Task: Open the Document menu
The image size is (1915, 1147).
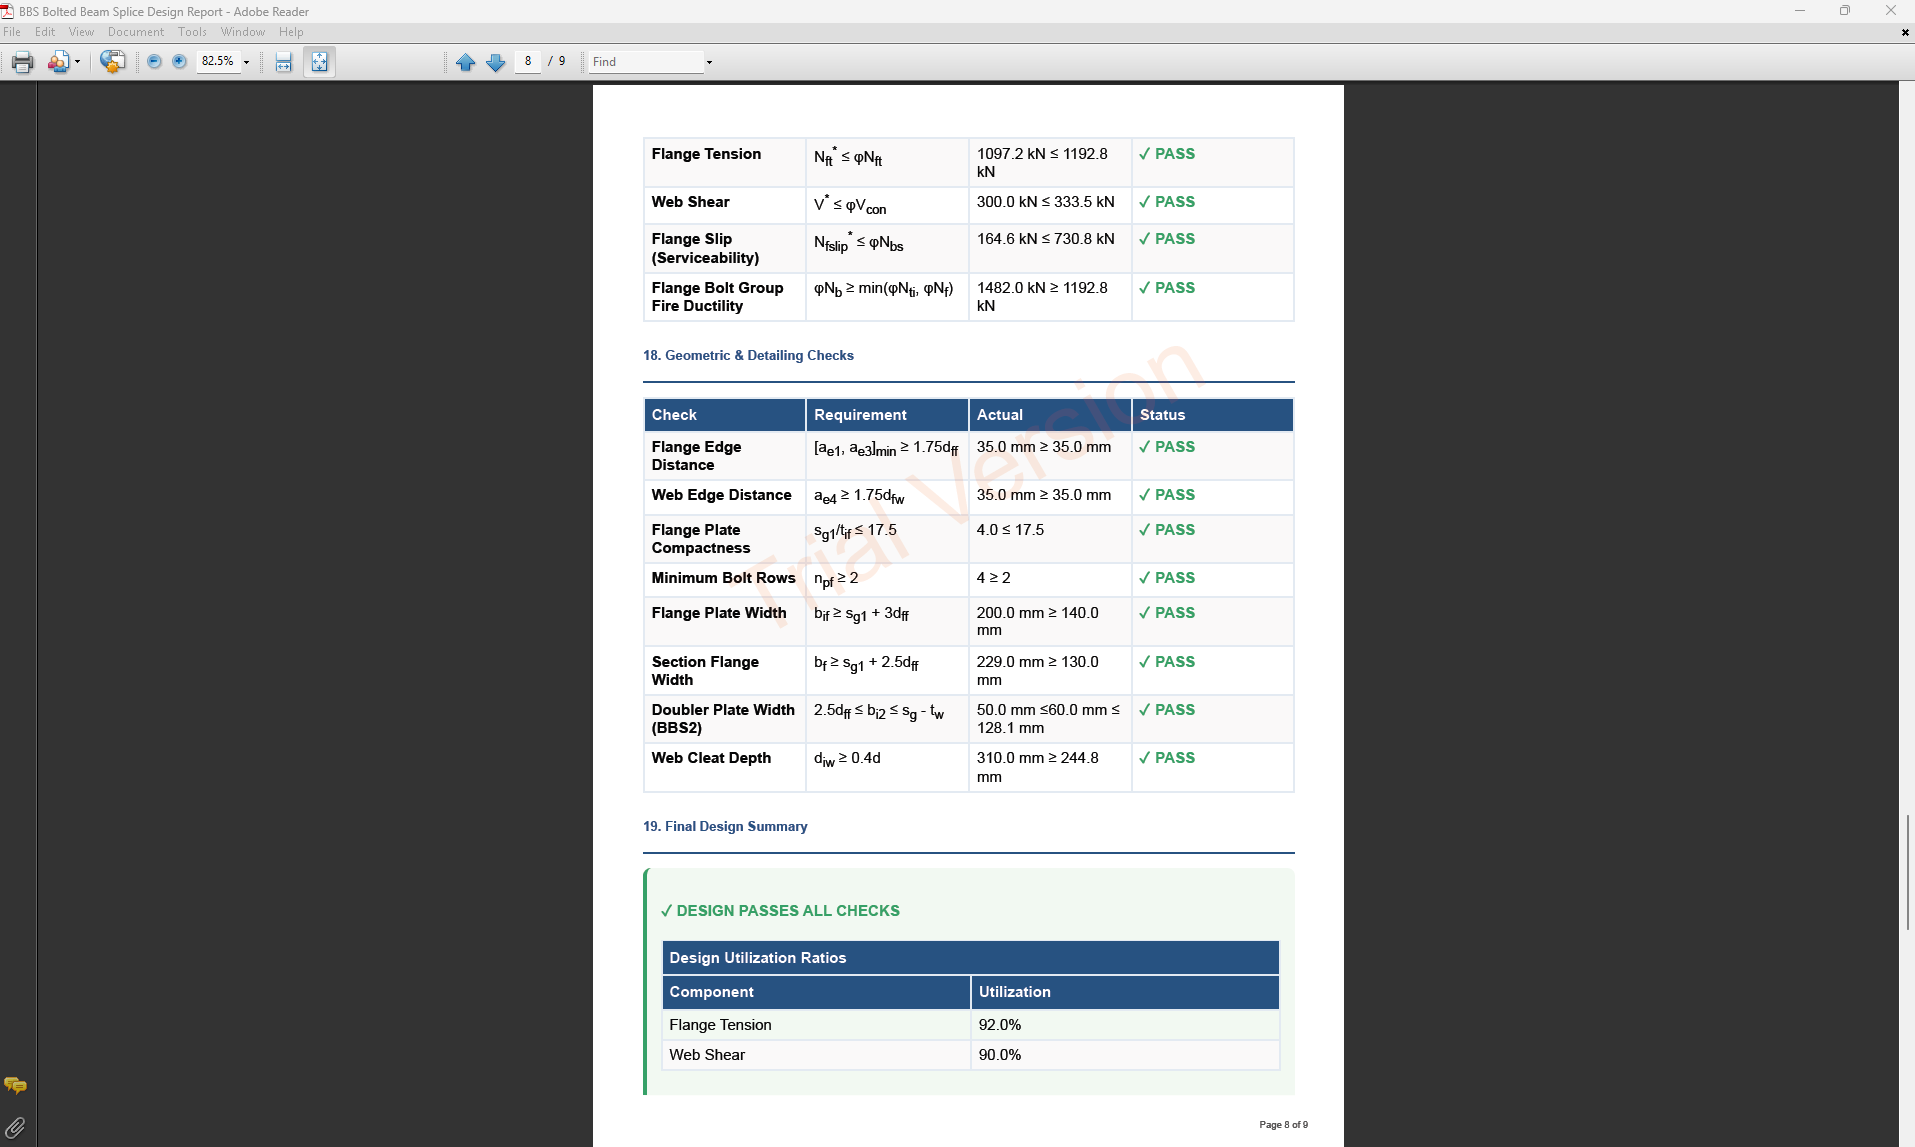Action: [x=135, y=31]
